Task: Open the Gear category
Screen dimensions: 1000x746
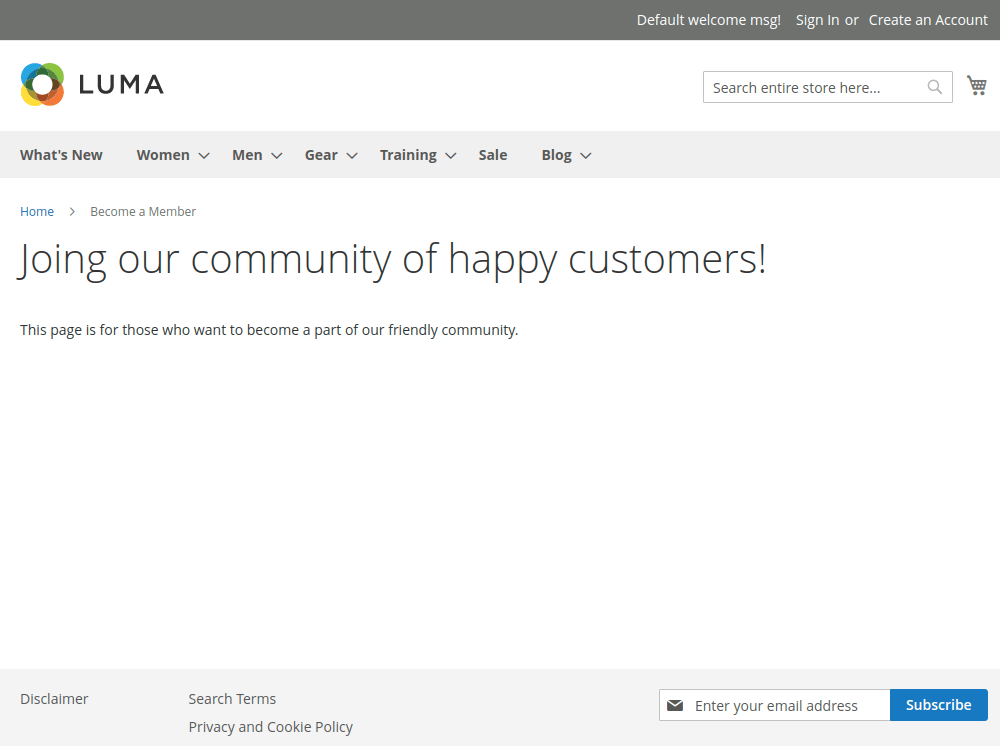Action: [x=321, y=155]
